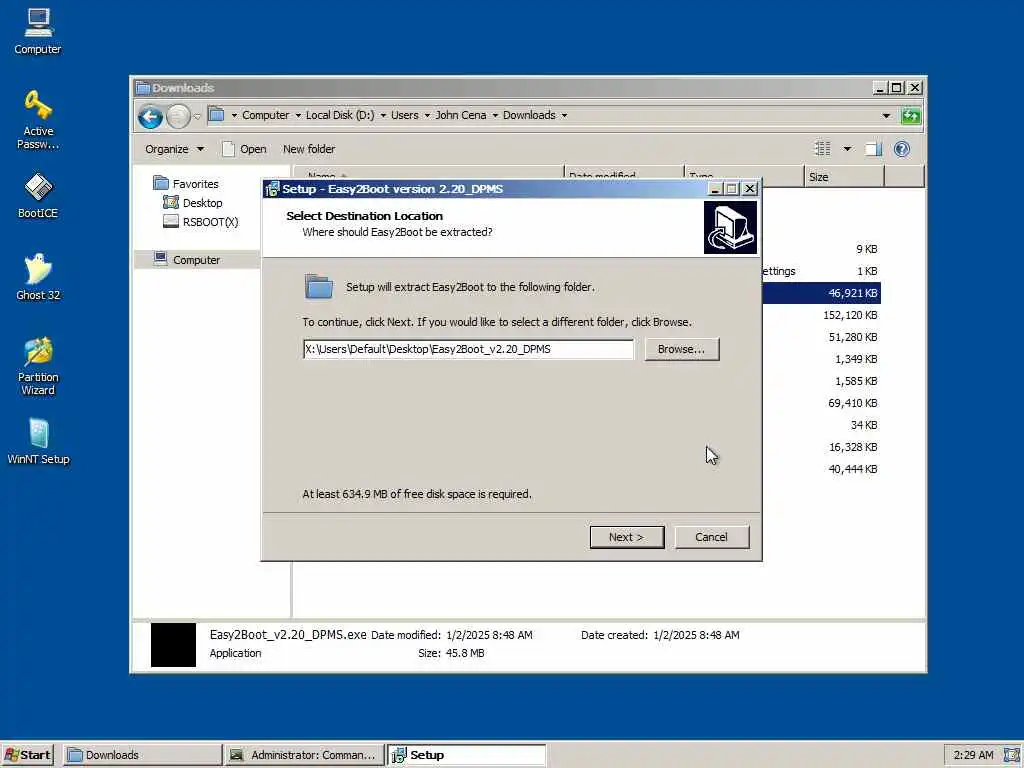Click the help question mark icon
Image resolution: width=1024 pixels, height=768 pixels.
point(902,150)
